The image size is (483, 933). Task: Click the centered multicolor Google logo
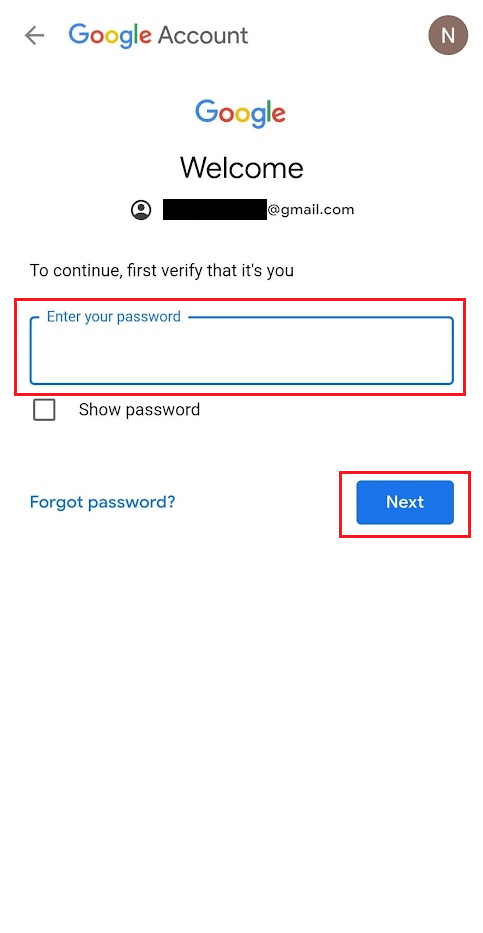240,113
